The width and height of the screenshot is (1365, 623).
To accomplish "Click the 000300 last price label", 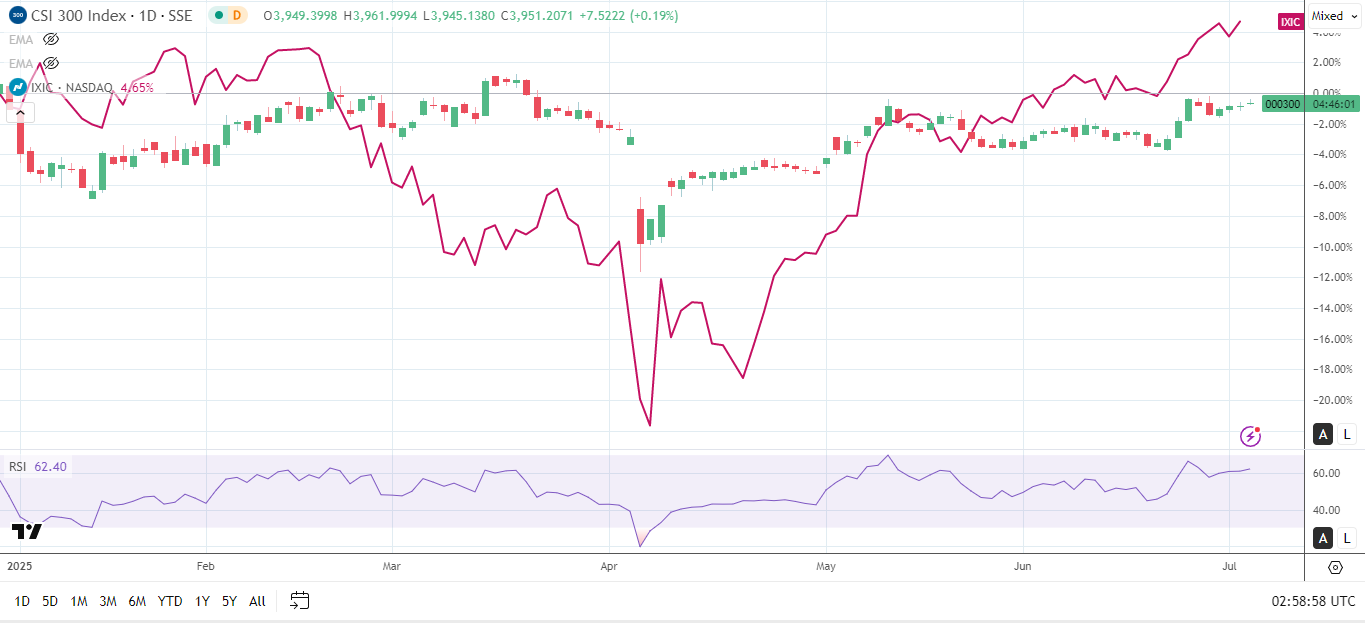I will 1283,104.
